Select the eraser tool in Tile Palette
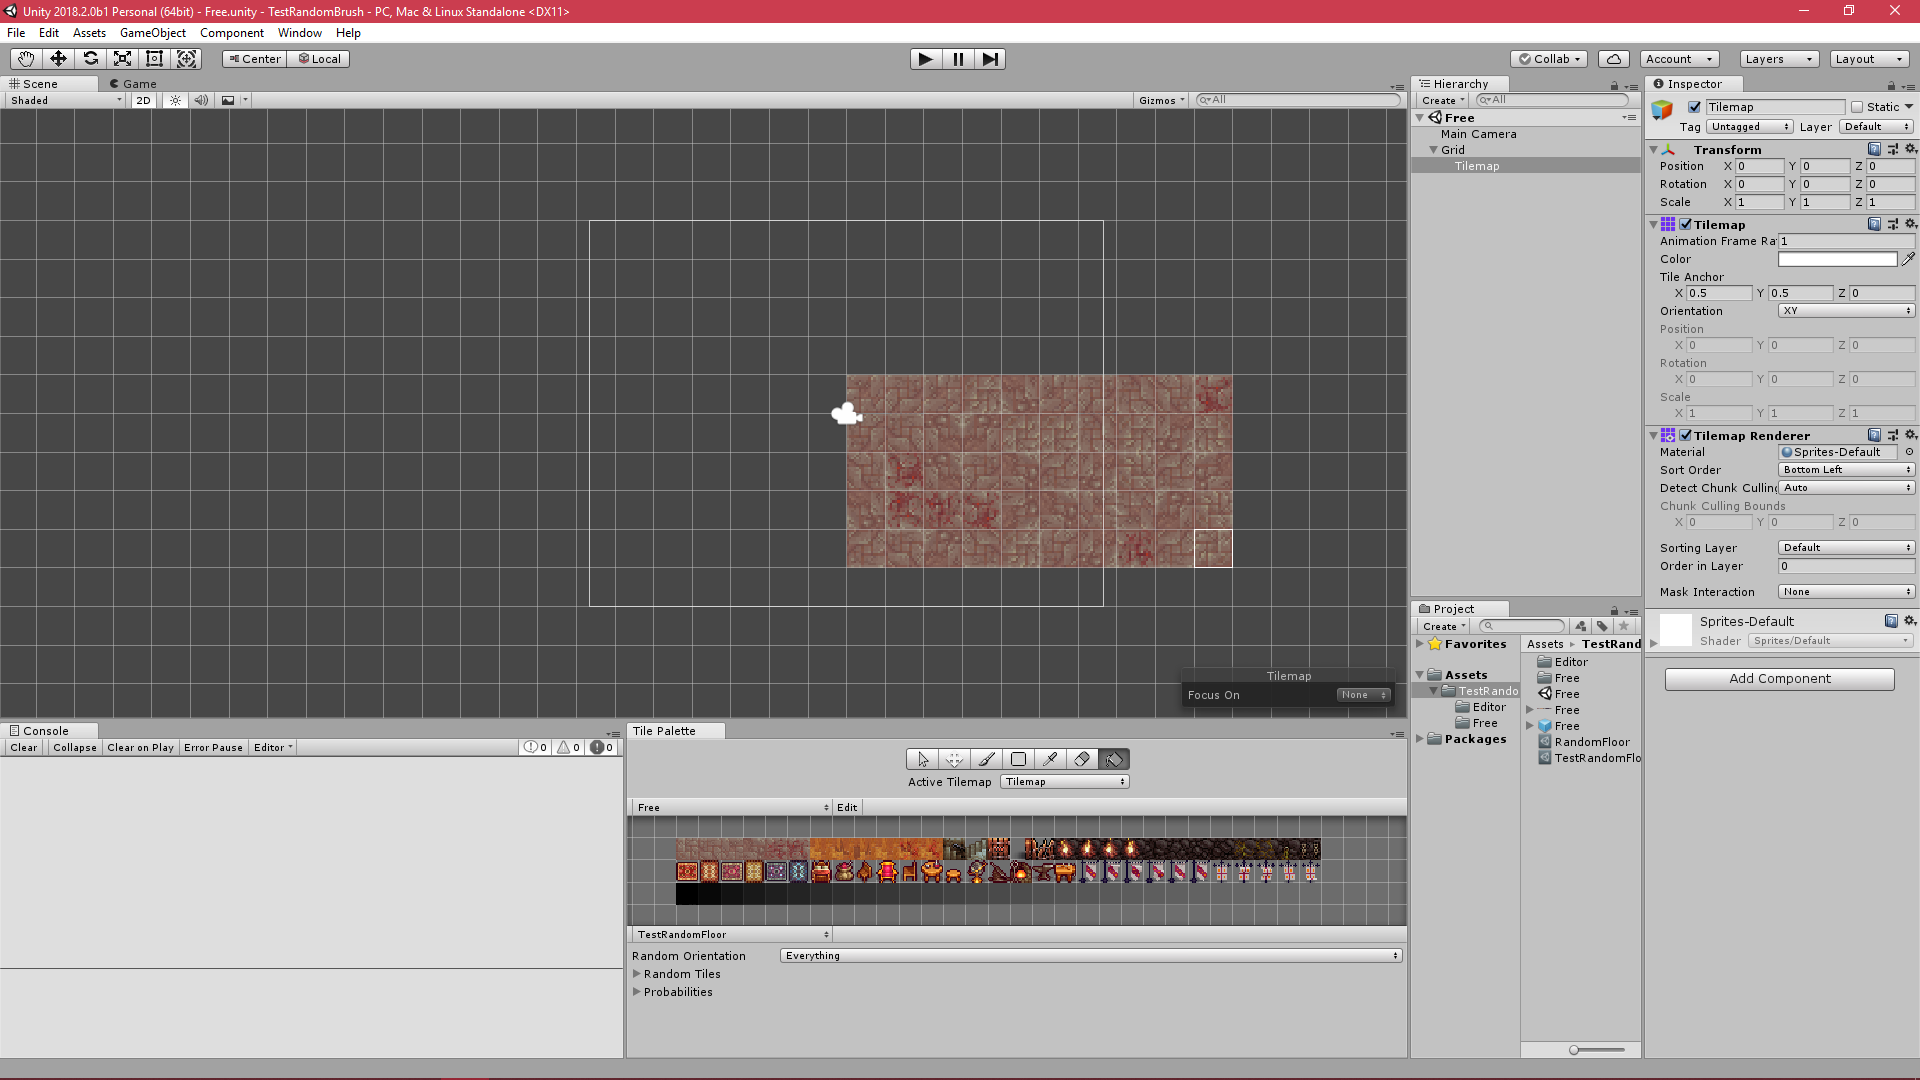Viewport: 1920px width, 1080px height. 1081,759
